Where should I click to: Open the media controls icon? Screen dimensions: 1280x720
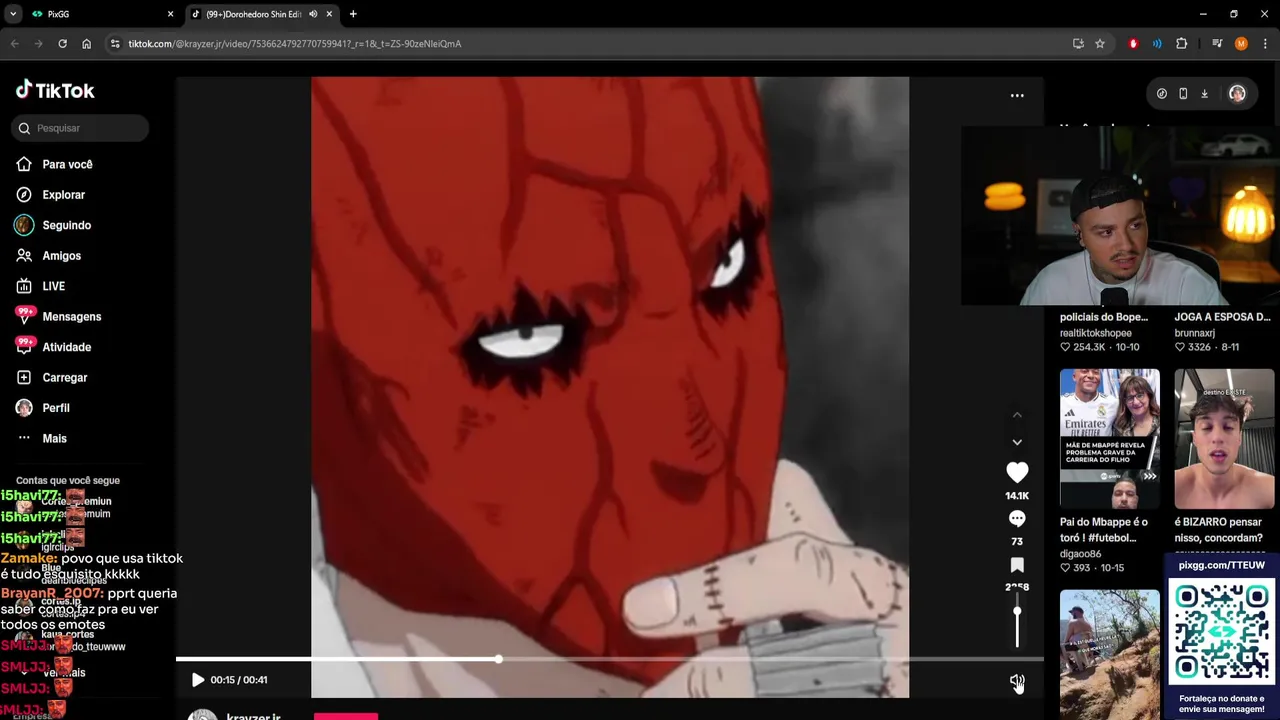1217,44
